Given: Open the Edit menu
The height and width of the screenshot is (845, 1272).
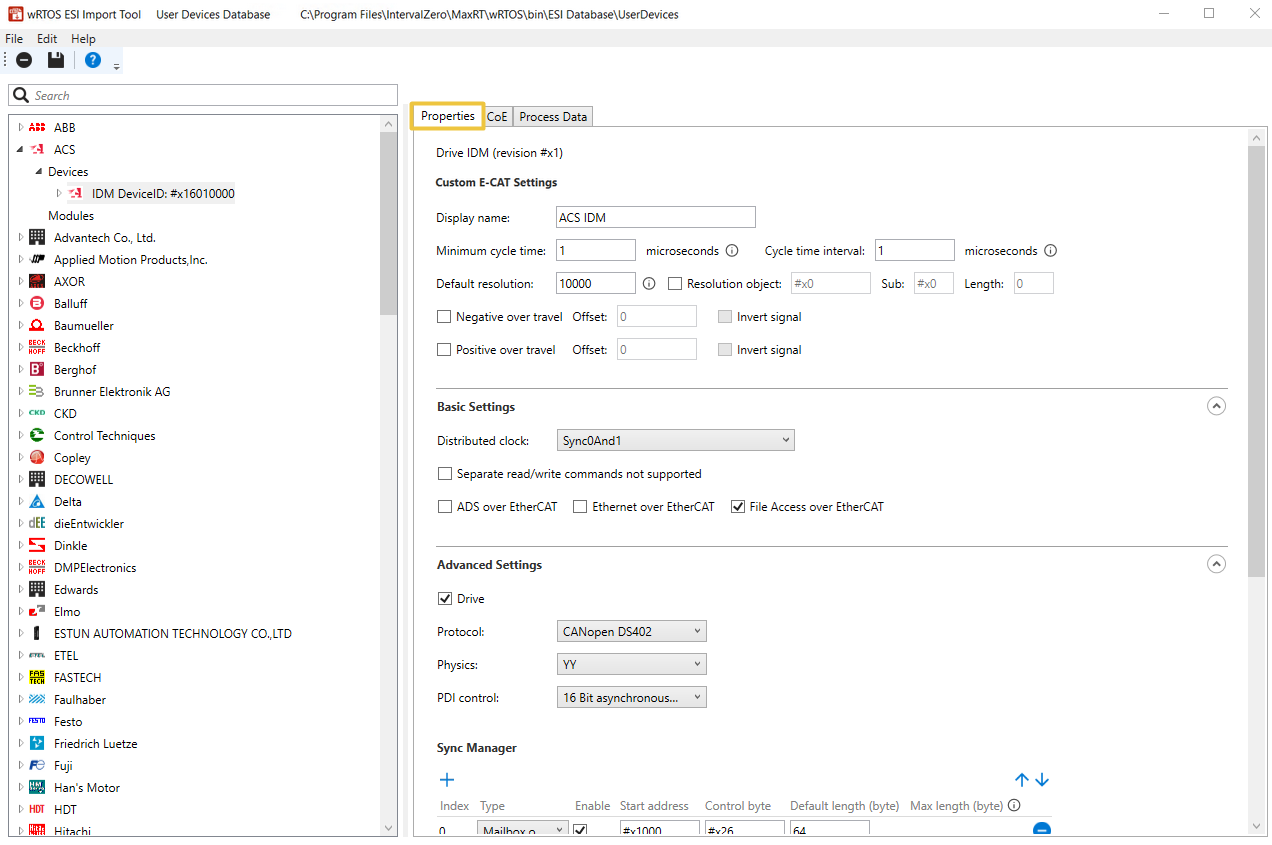Looking at the screenshot, I should [x=47, y=39].
